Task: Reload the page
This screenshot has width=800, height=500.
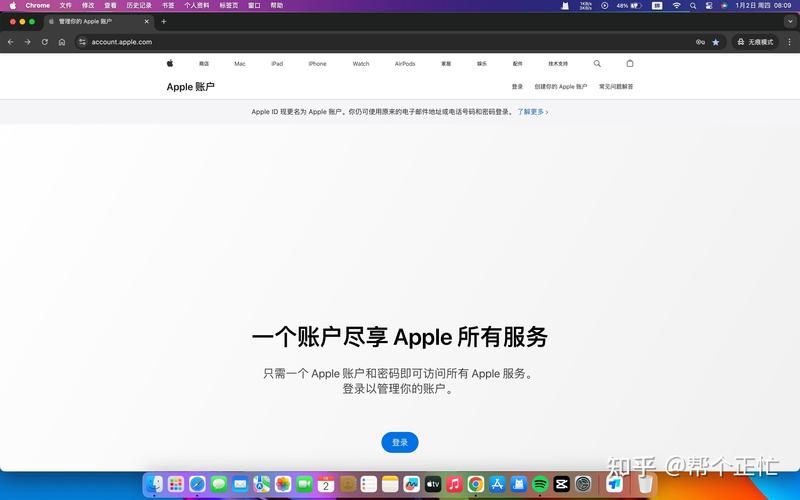Action: point(45,42)
